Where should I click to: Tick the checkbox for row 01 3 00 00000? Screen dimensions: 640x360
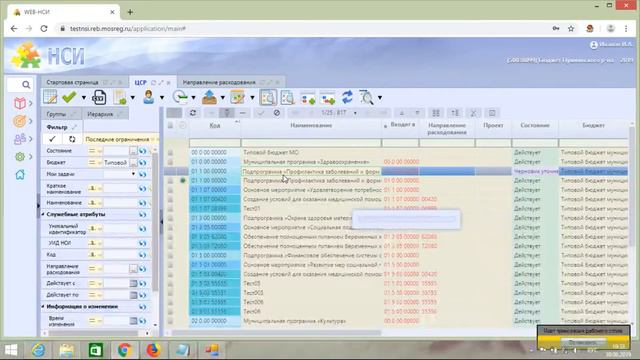(170, 218)
